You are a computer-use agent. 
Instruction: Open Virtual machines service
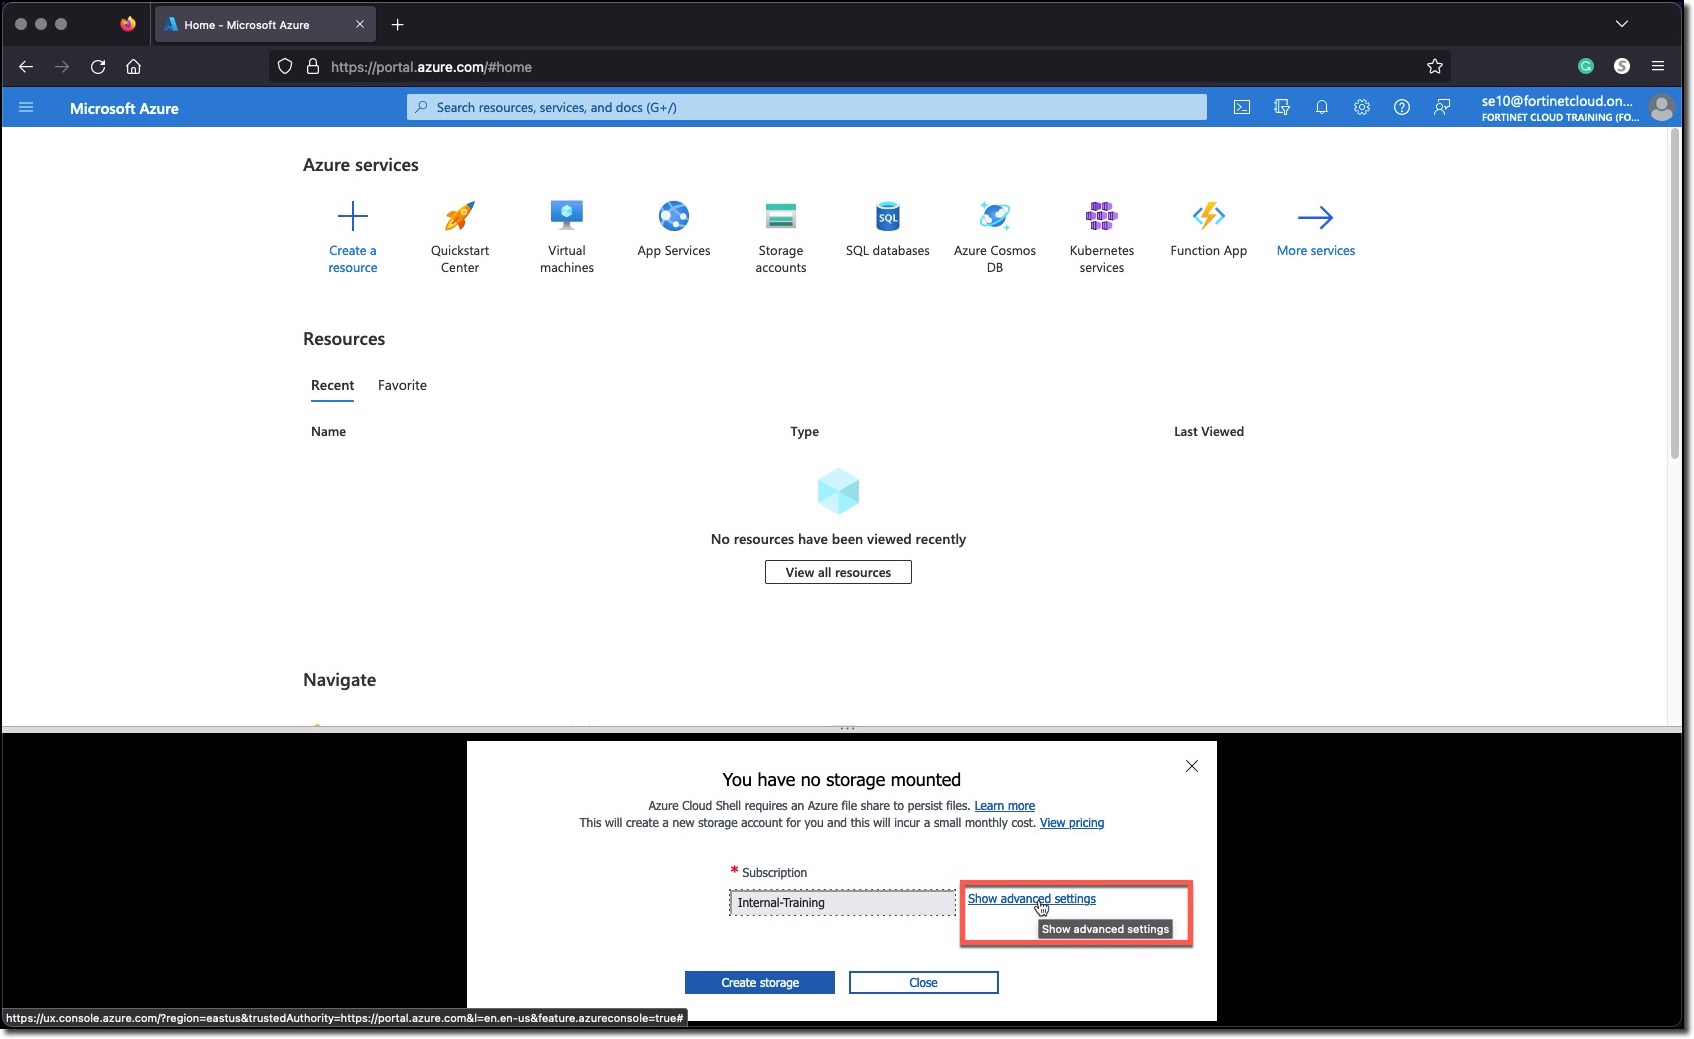(567, 236)
